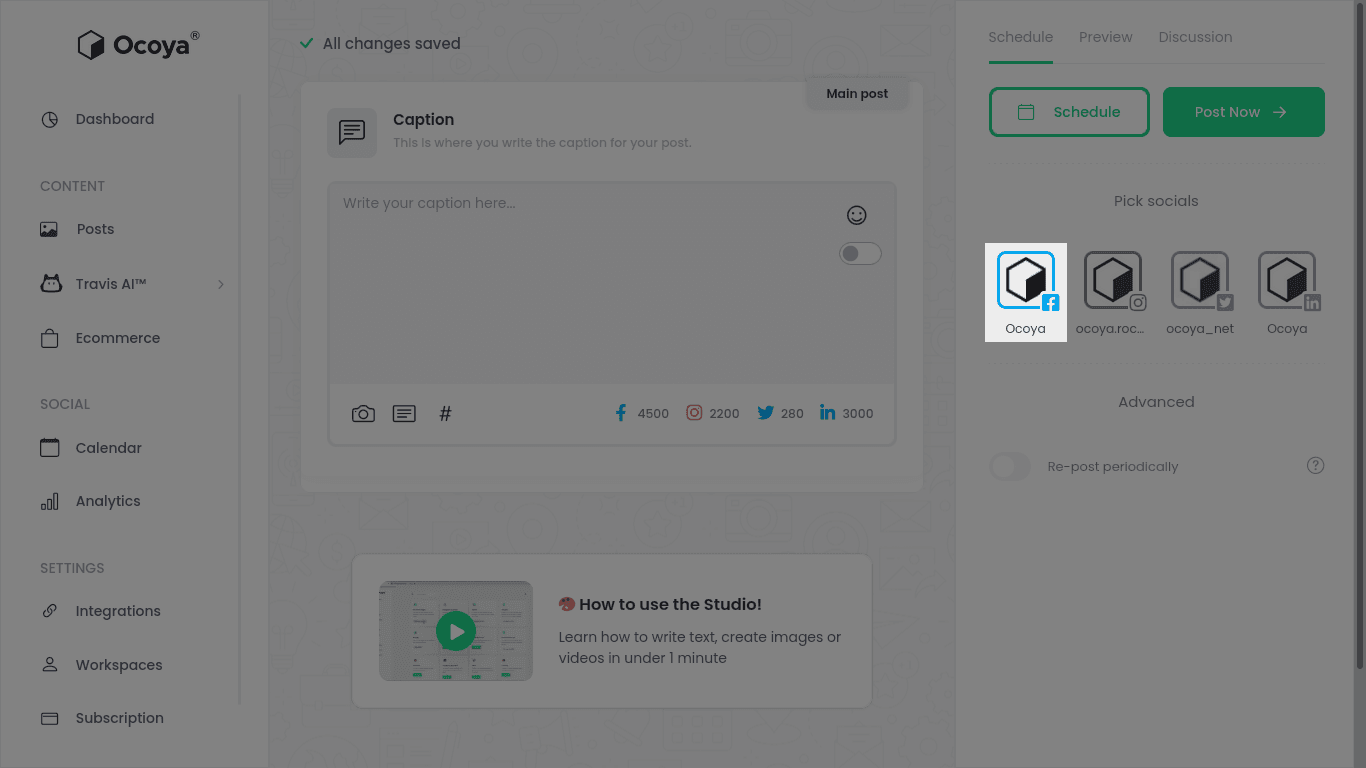Add a photo with the camera icon
Image resolution: width=1366 pixels, height=768 pixels.
point(363,413)
